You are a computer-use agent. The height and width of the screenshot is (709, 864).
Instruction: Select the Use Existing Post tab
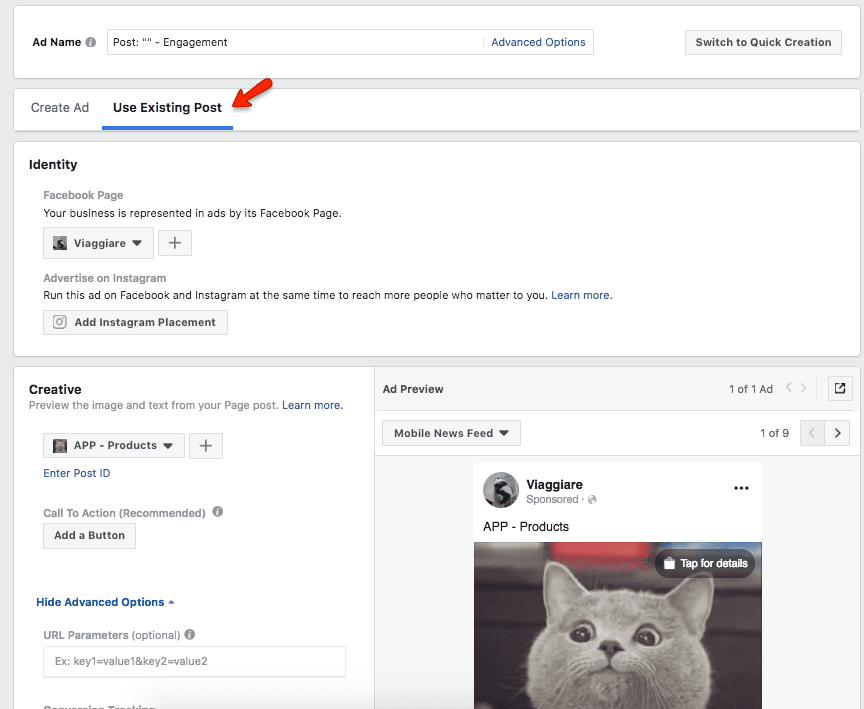coord(168,107)
